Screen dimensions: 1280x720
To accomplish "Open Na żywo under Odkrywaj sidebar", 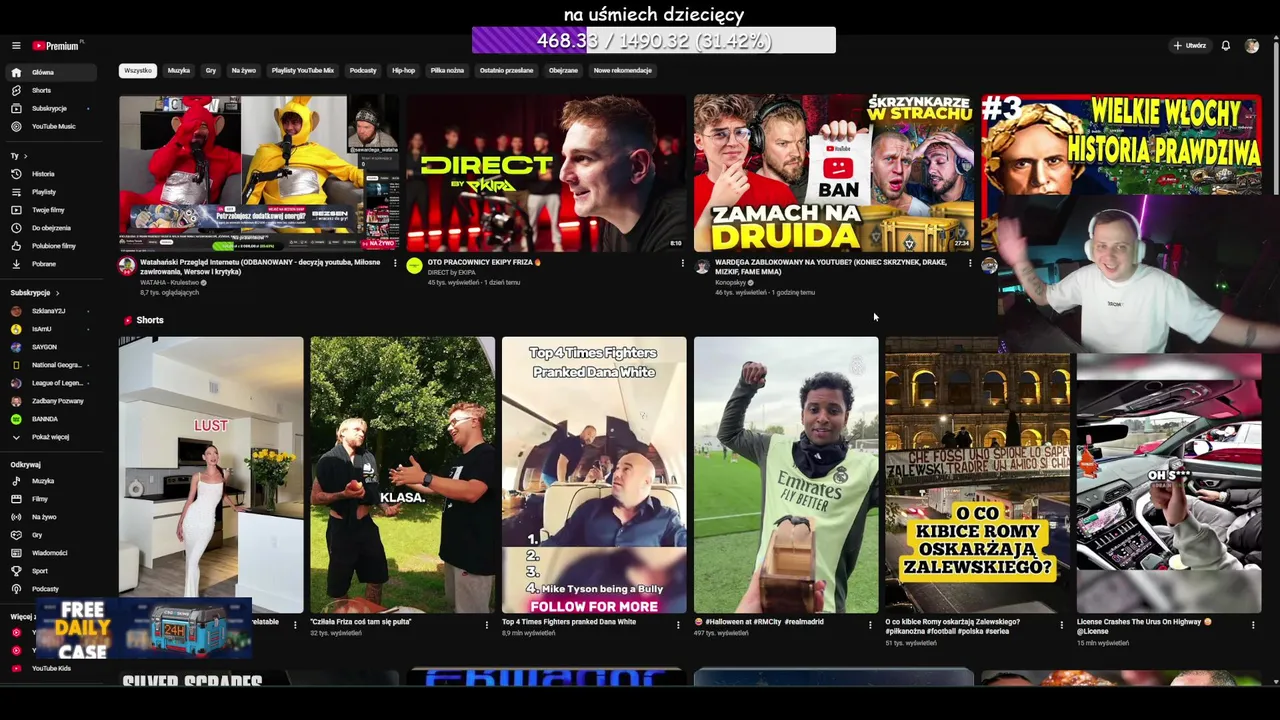I will tap(50, 517).
